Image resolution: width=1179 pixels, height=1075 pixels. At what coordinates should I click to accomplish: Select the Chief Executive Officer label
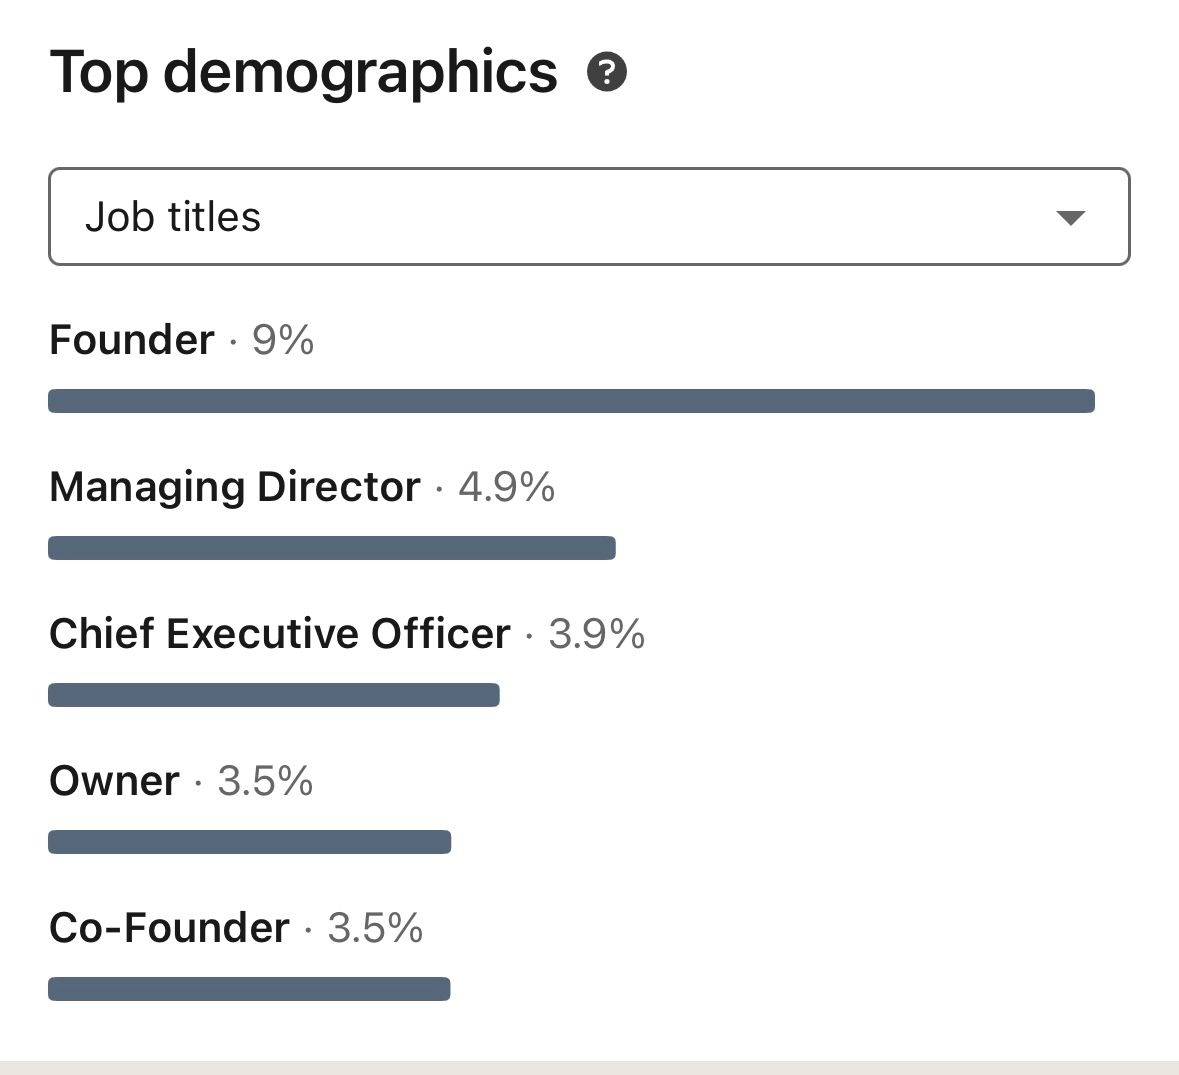[x=280, y=634]
